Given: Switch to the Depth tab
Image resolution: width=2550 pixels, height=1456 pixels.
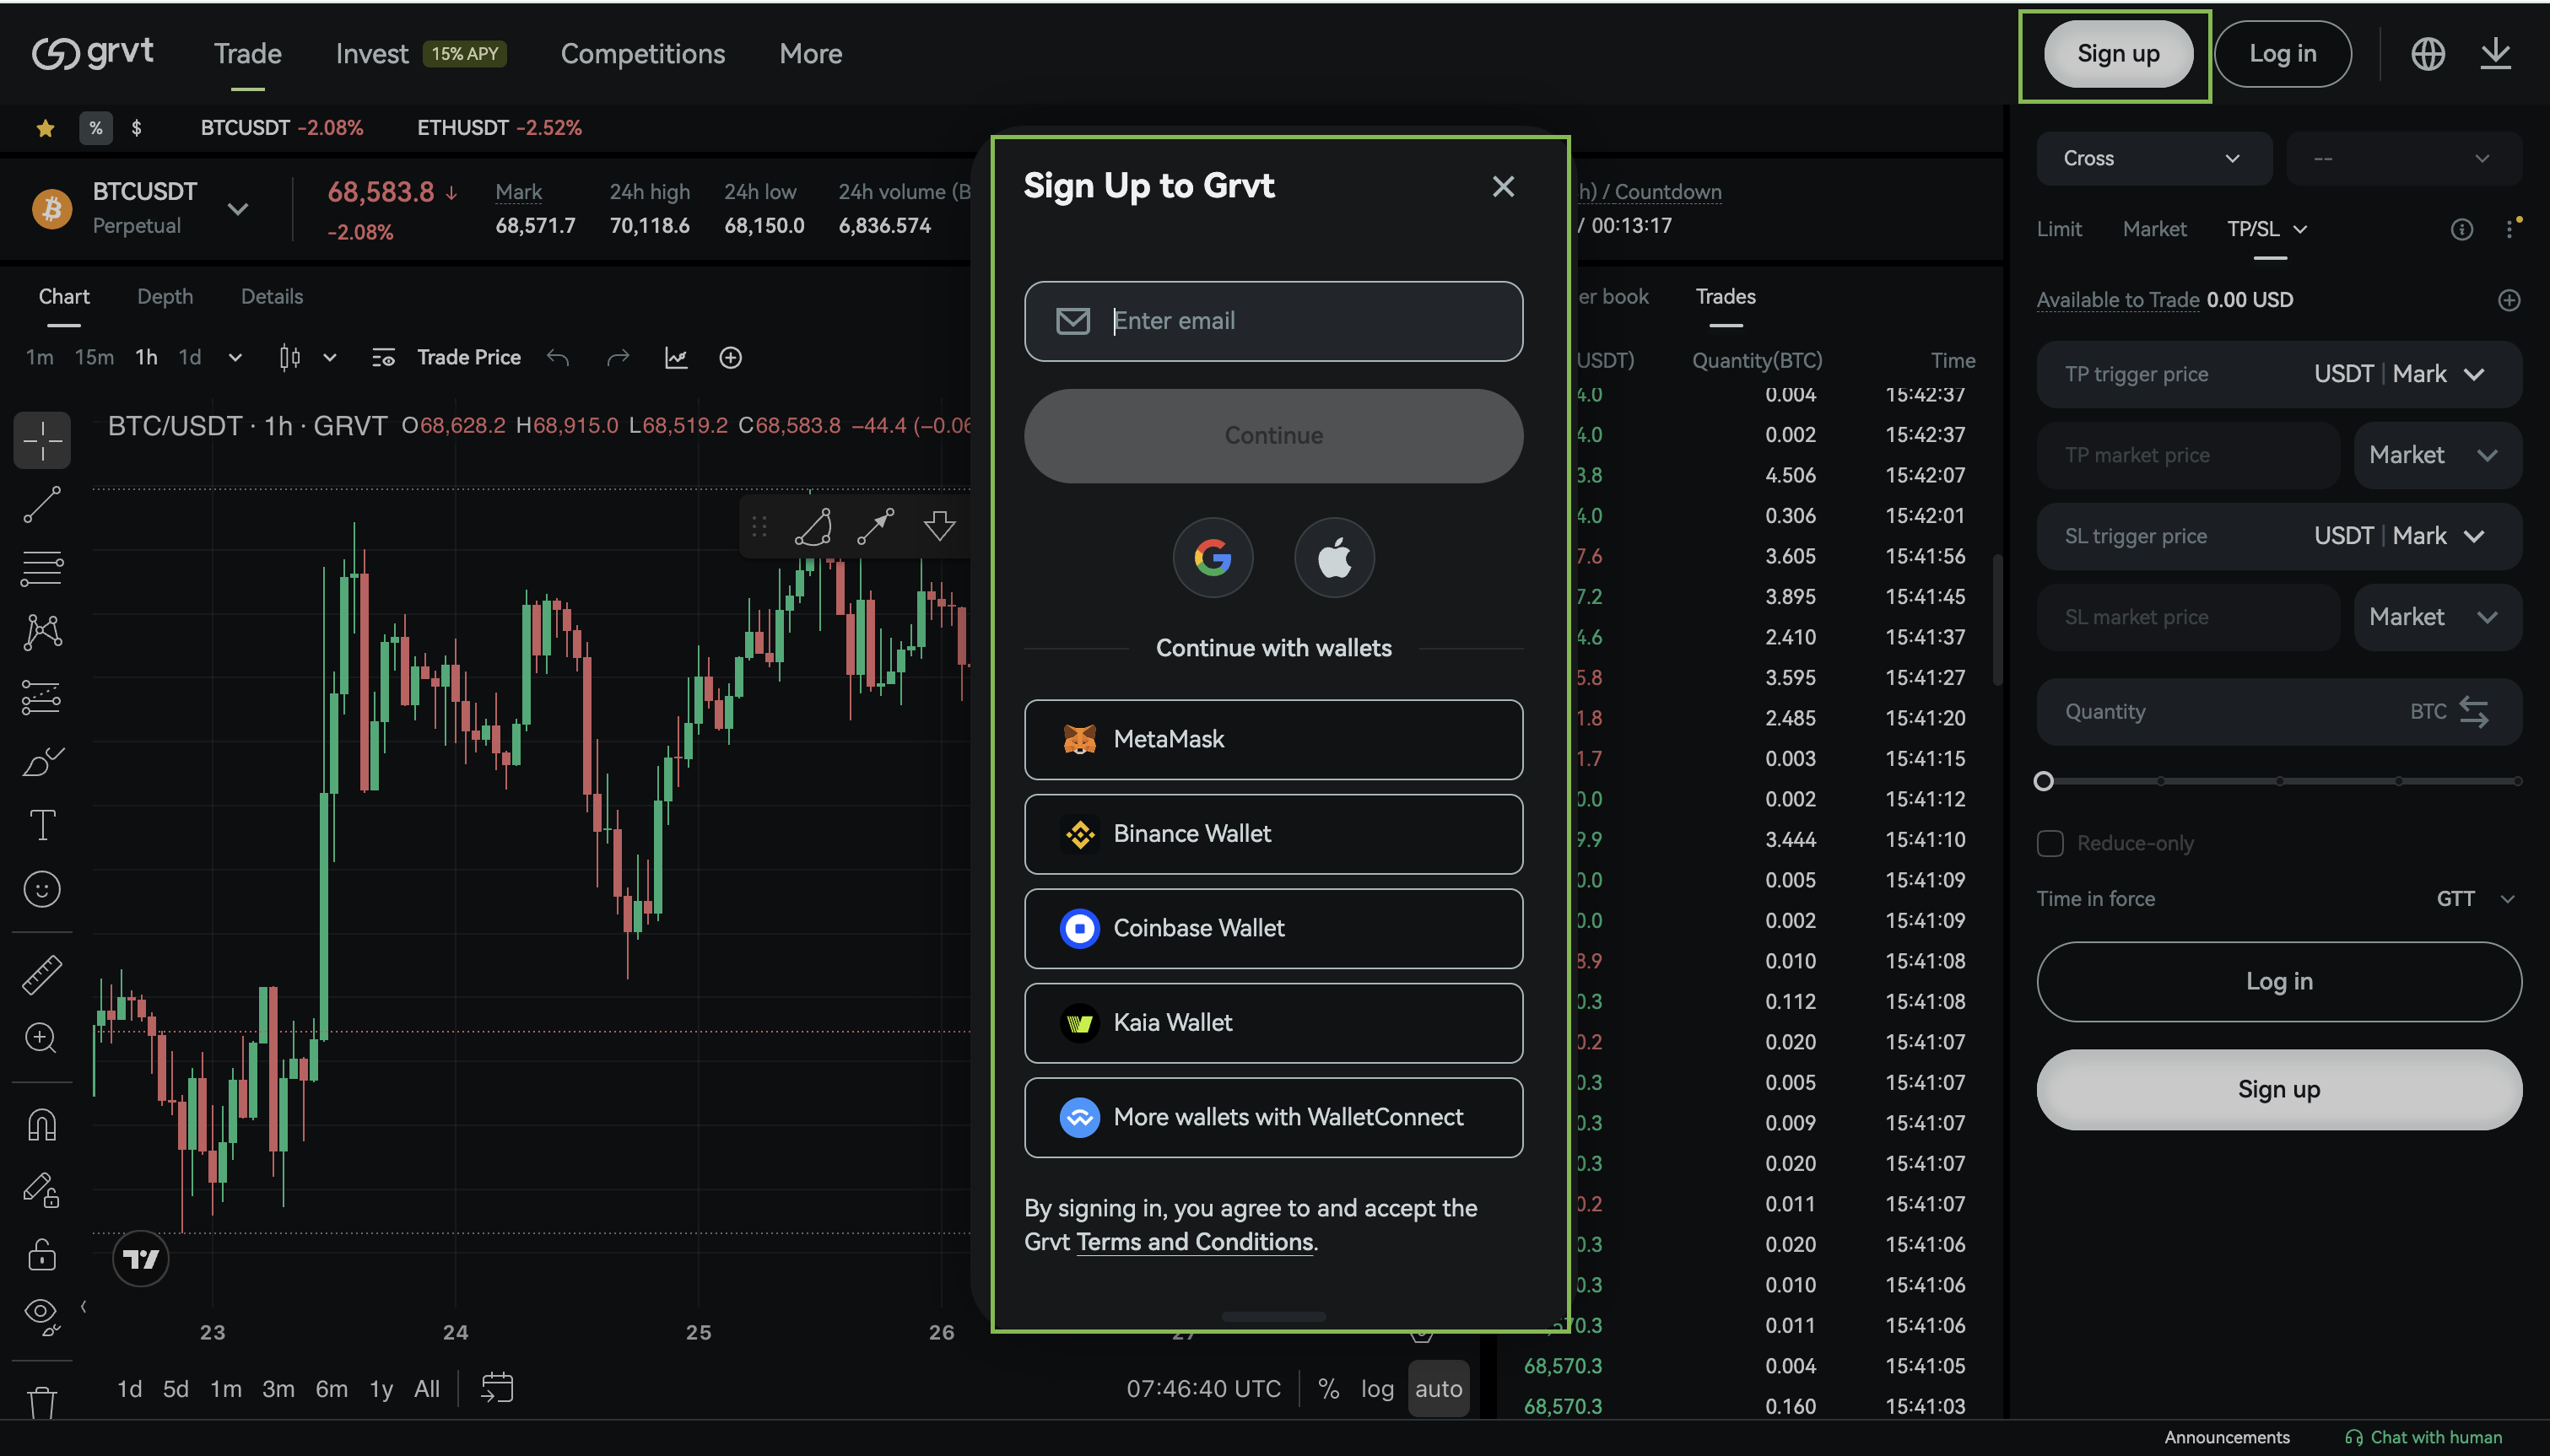Looking at the screenshot, I should coord(165,297).
